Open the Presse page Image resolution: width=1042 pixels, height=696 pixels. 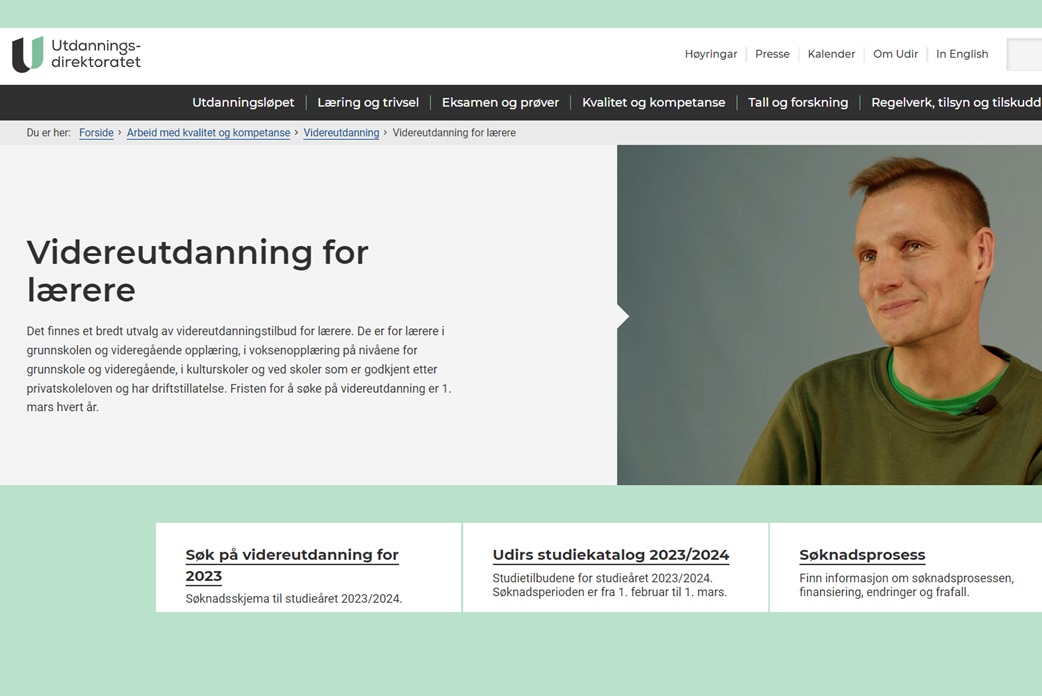pos(772,54)
